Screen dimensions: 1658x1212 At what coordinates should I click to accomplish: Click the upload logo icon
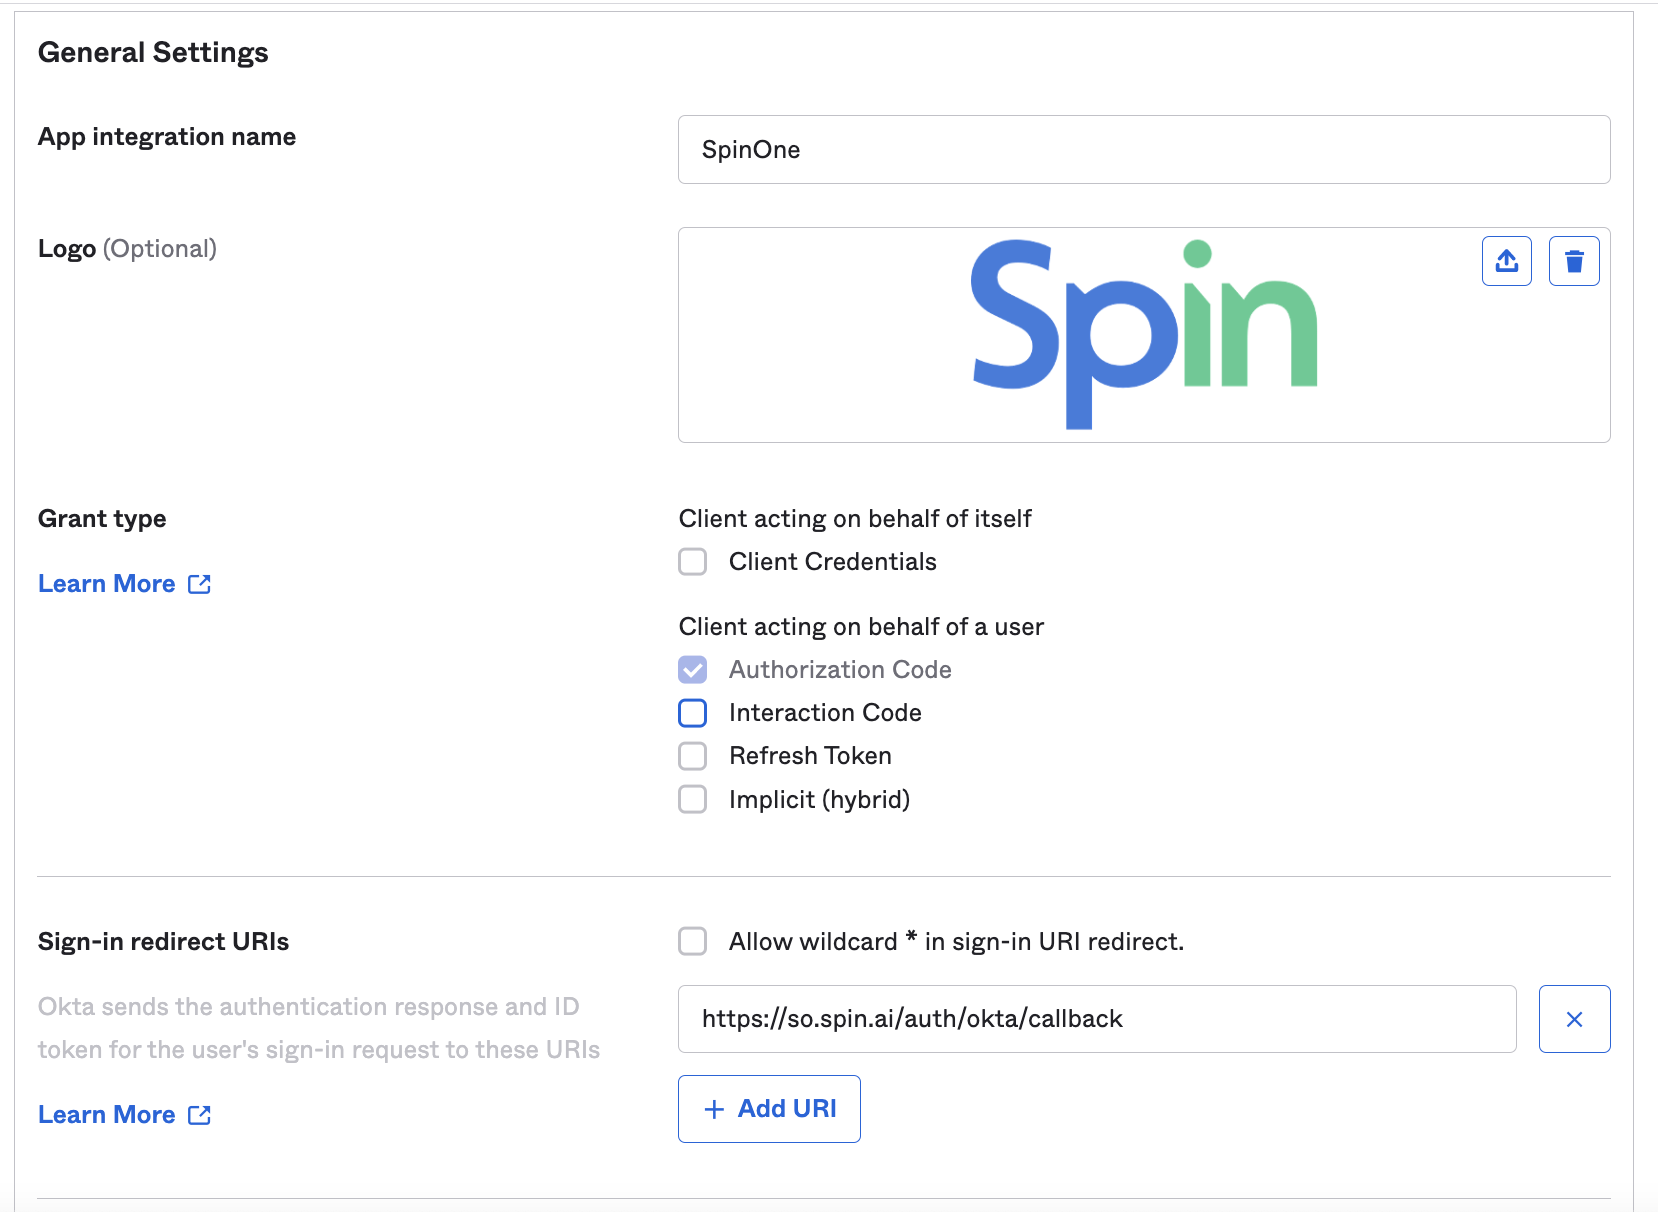[1506, 261]
